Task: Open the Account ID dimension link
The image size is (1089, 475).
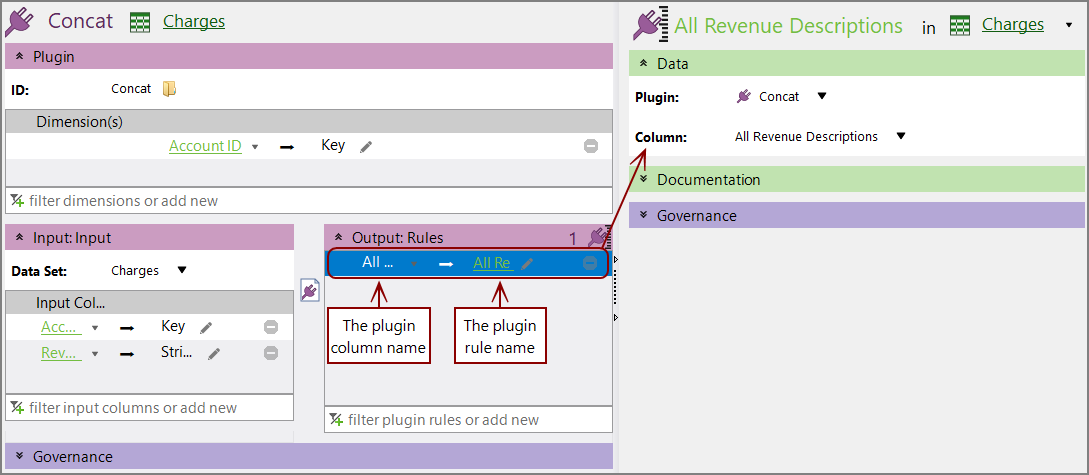Action: (x=206, y=146)
